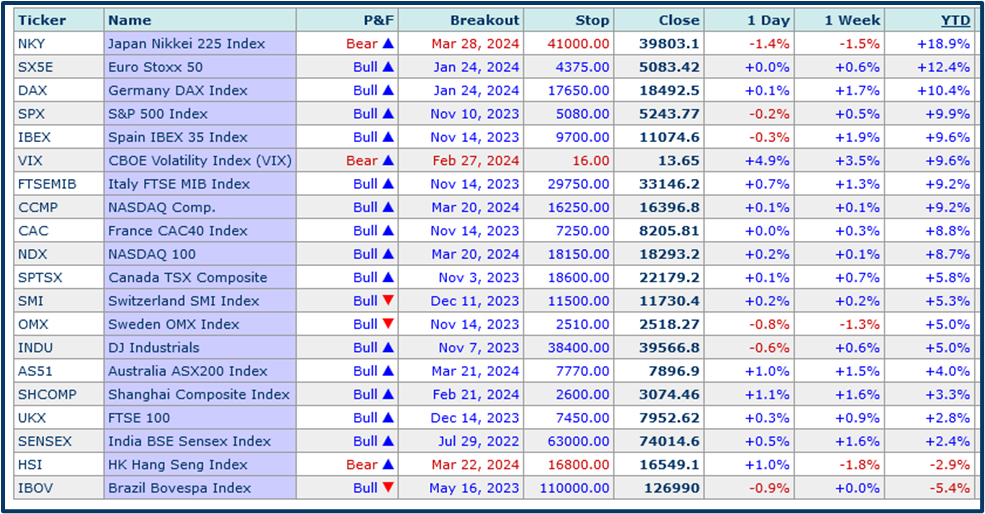
Task: Click the close value 126990
Action: click(672, 488)
